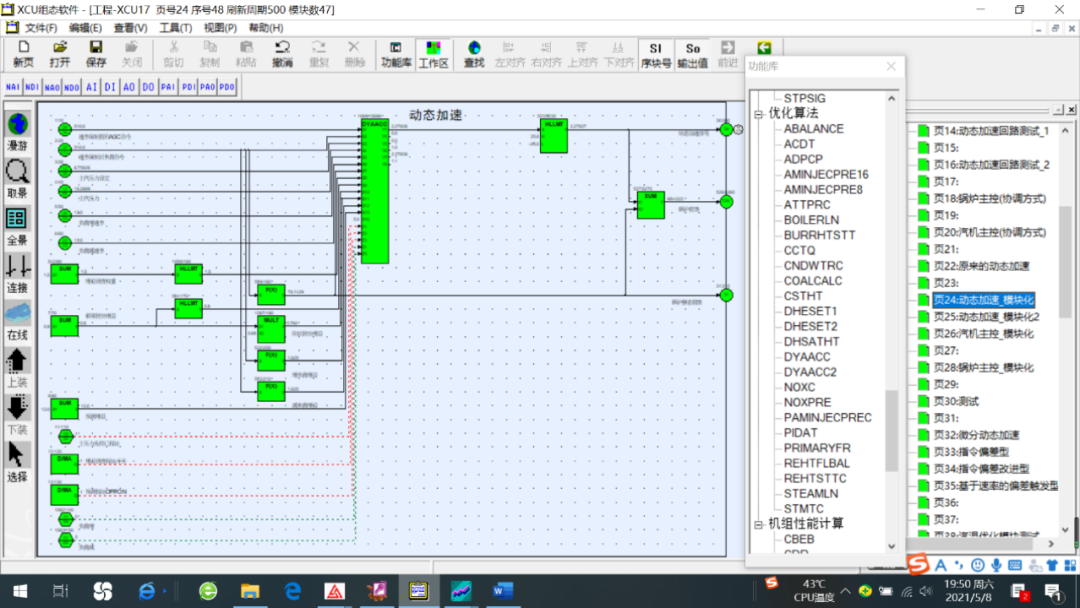The height and width of the screenshot is (608, 1080).
Task: Activate the 连接 connection tool
Action: (18, 272)
